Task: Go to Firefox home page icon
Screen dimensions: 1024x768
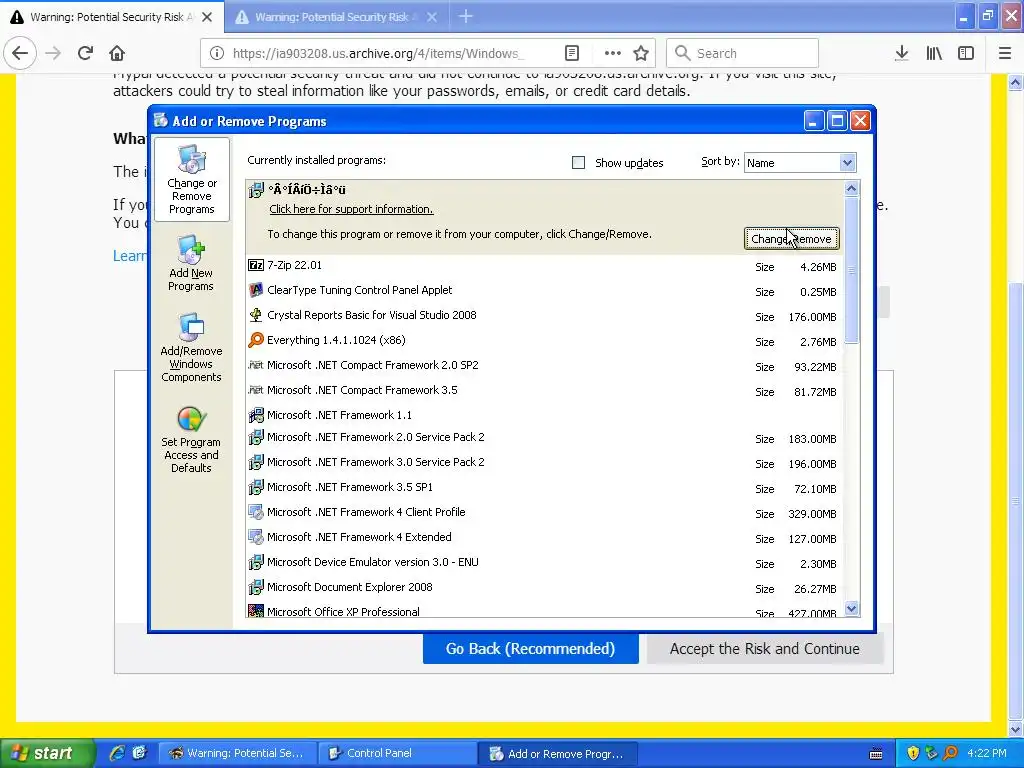Action: click(117, 53)
